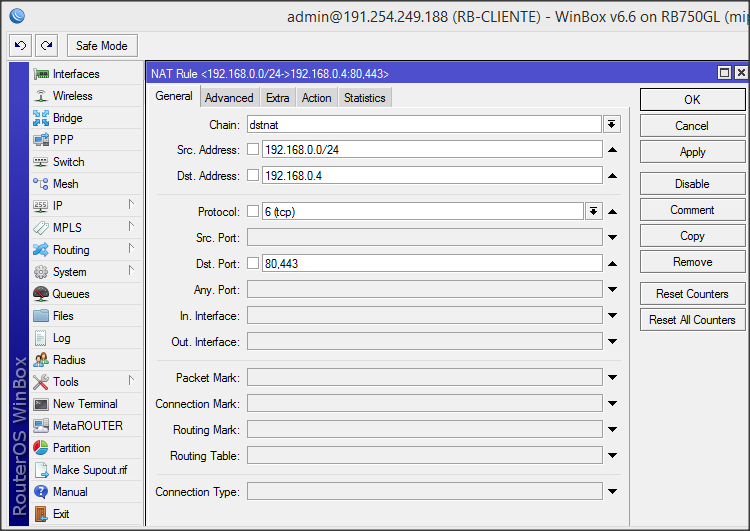This screenshot has height=531, width=750.
Task: Open the Protocol dropdown list
Action: coord(594,211)
